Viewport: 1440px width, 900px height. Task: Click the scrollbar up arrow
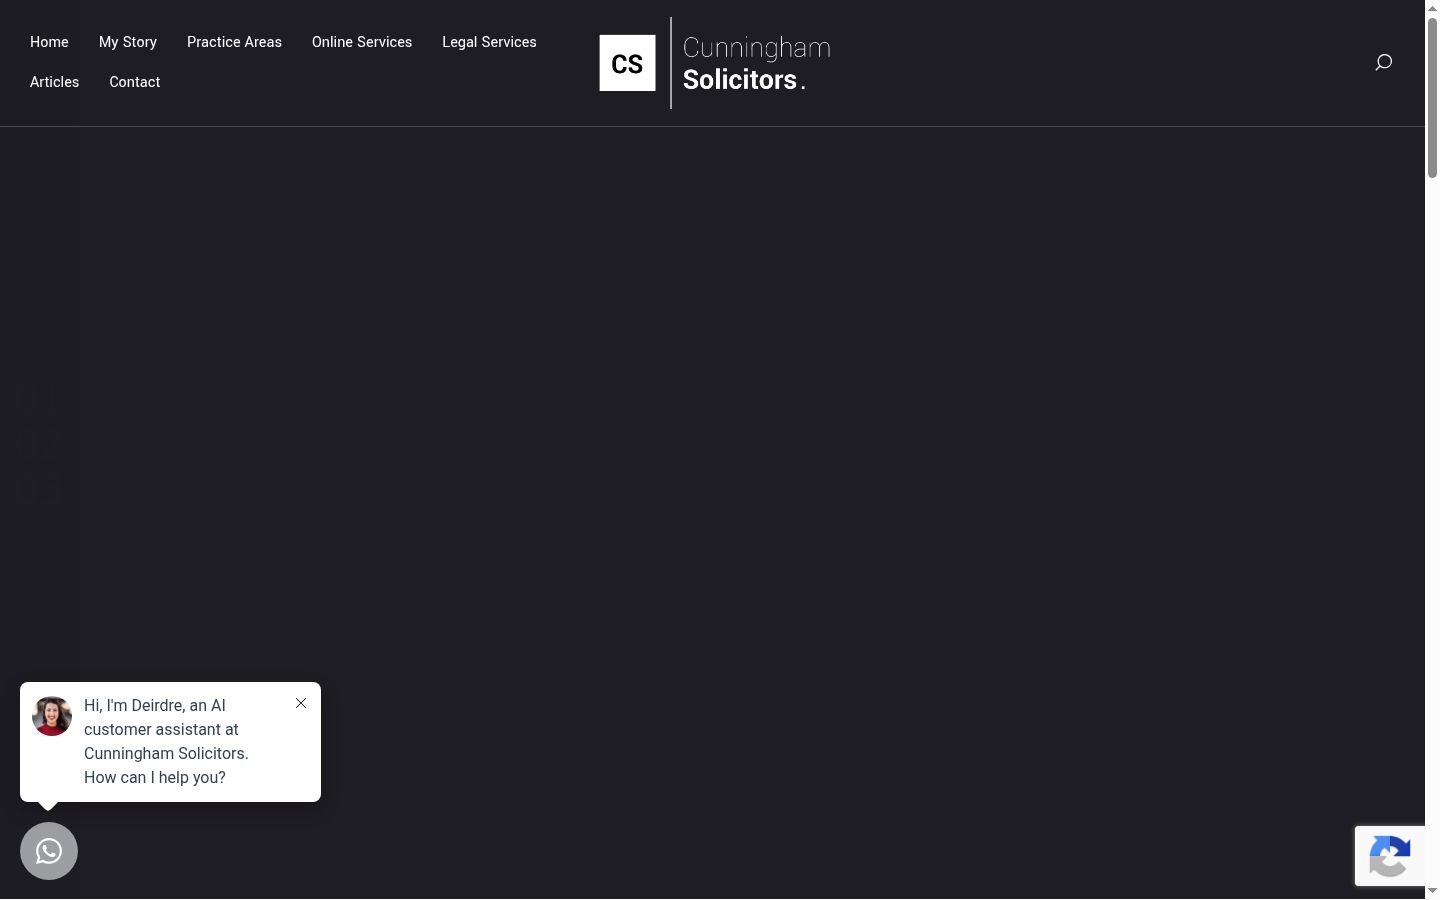pyautogui.click(x=1432, y=7)
